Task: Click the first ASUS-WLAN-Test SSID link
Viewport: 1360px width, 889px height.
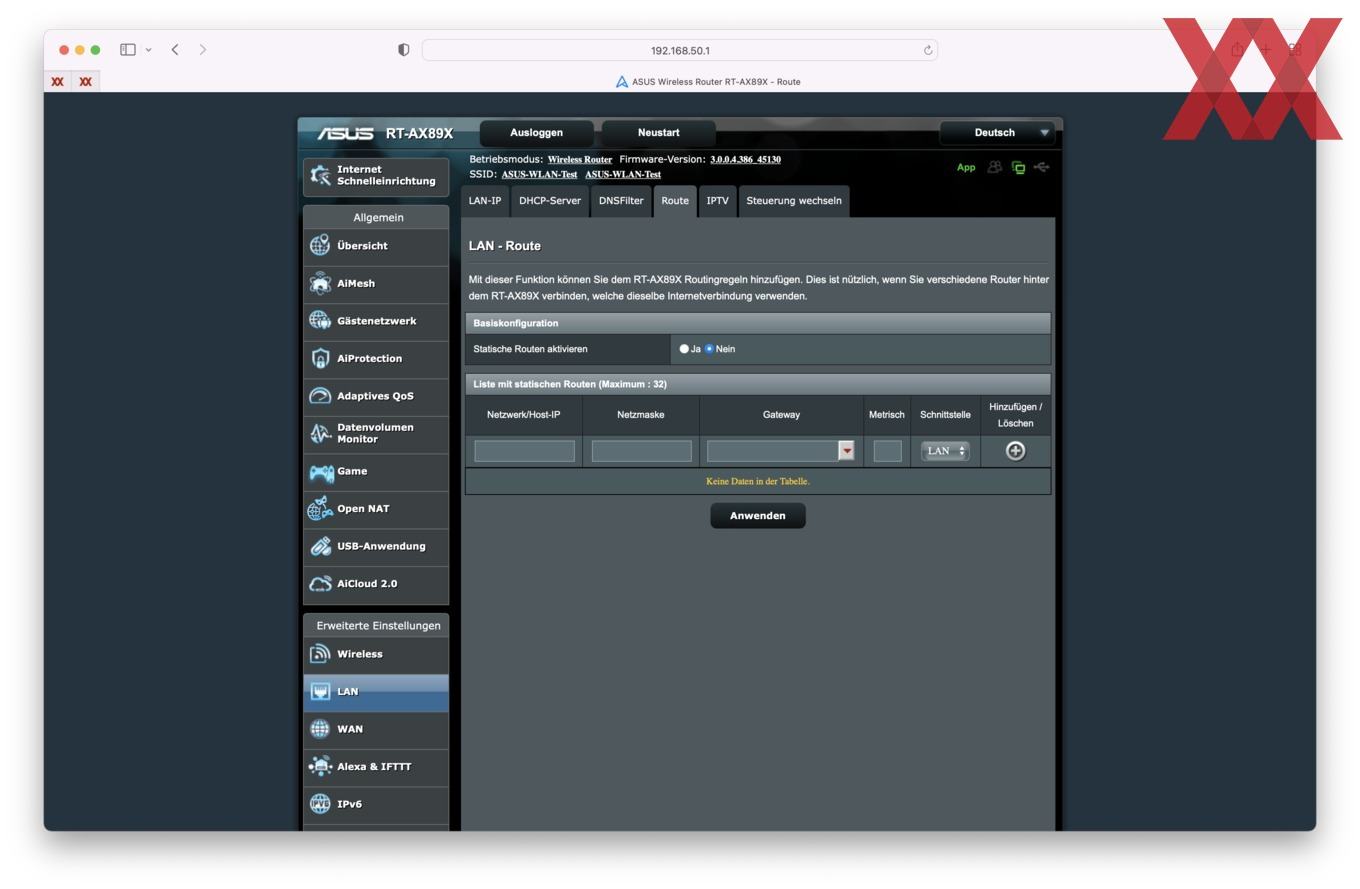Action: (x=540, y=175)
